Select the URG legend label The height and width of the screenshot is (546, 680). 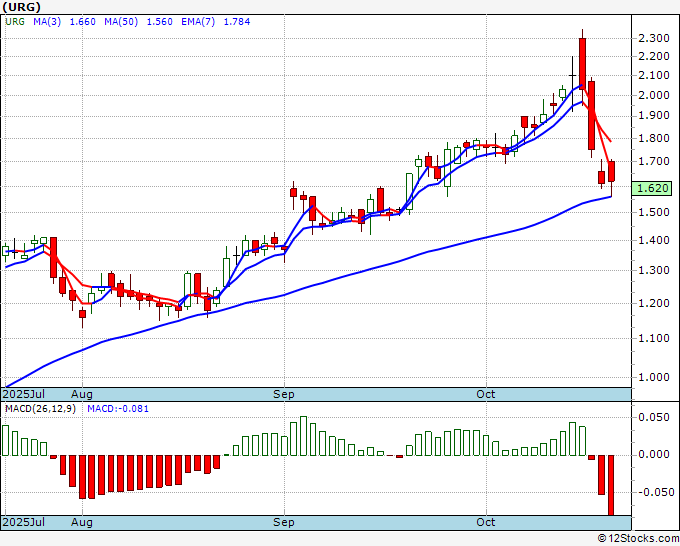(15, 22)
